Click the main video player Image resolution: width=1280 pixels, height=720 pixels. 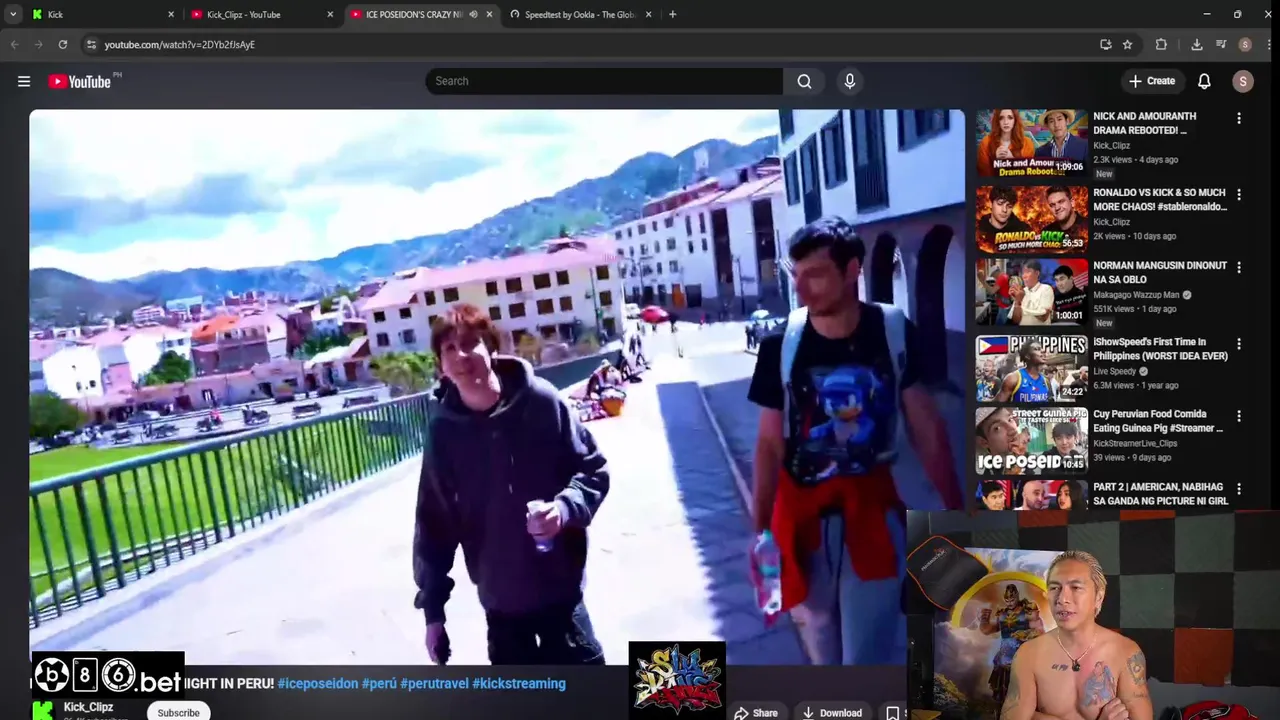tap(497, 387)
